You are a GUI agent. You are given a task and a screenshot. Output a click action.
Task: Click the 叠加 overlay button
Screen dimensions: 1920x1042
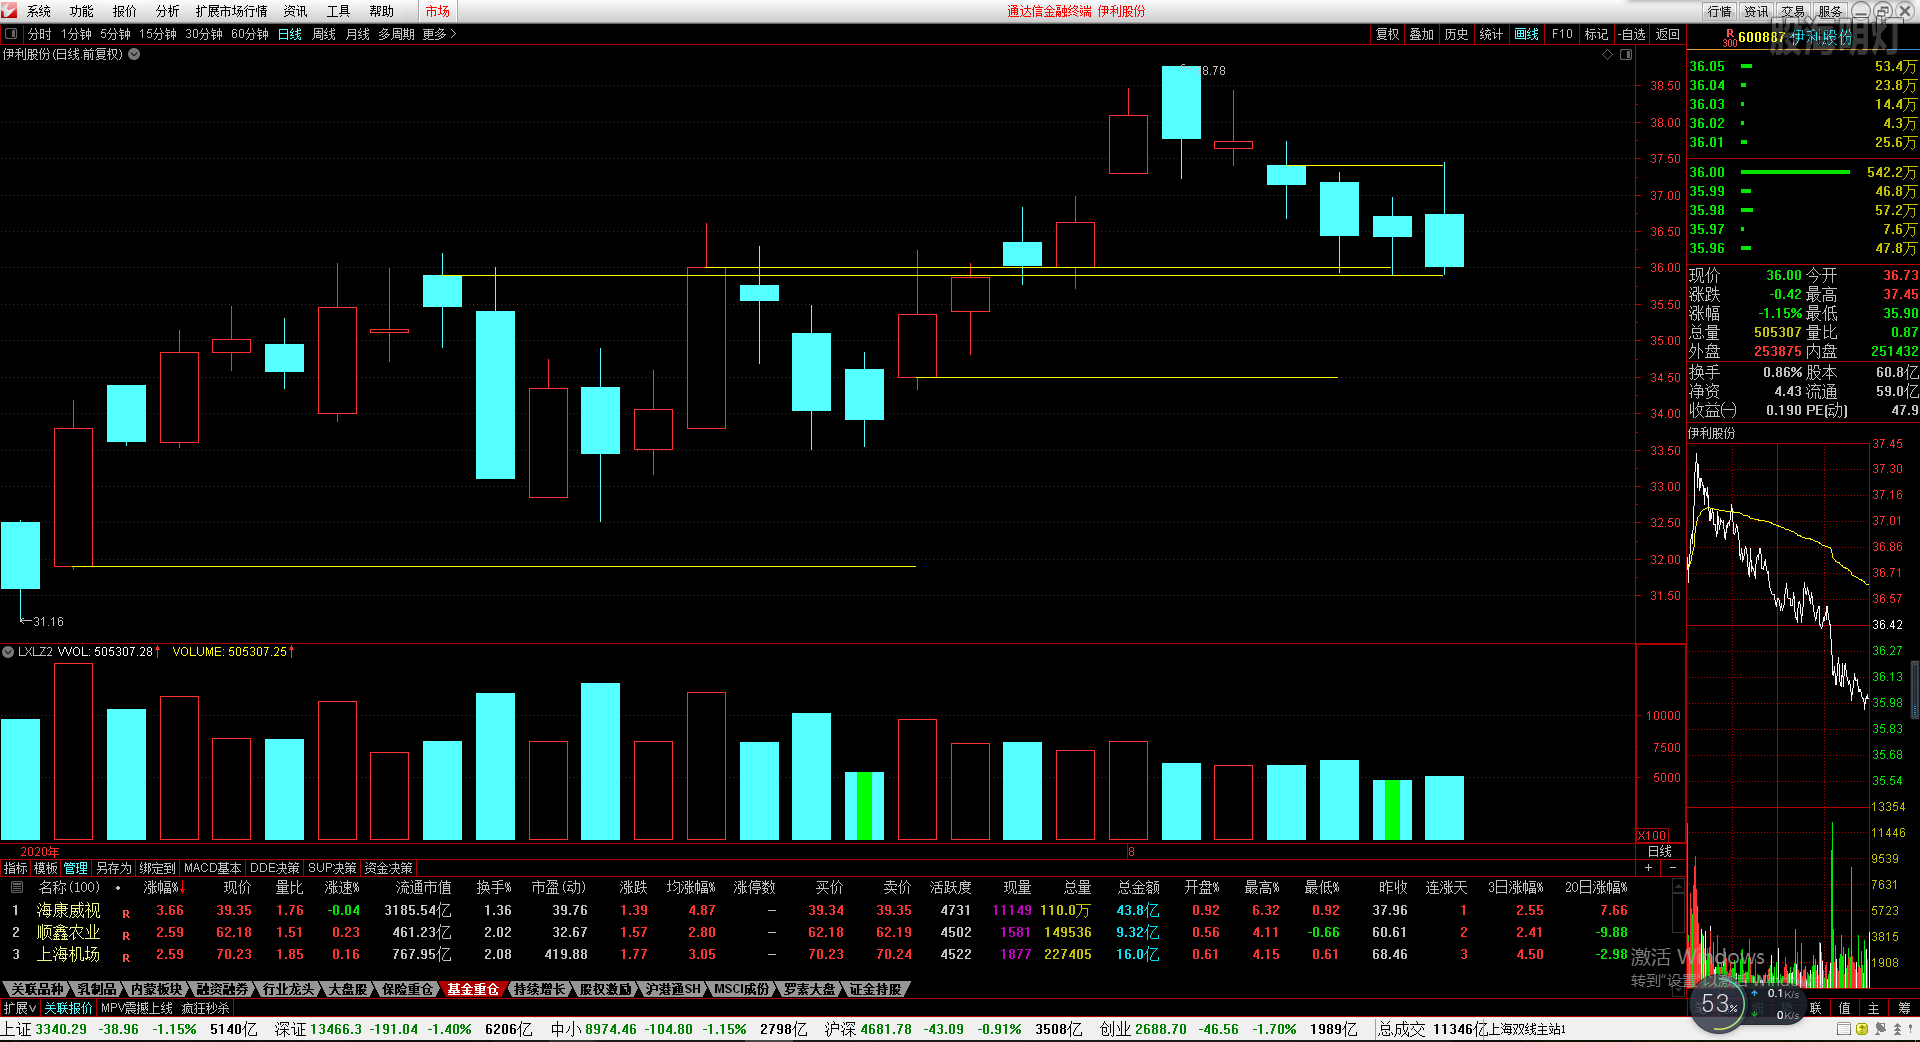tap(1422, 34)
